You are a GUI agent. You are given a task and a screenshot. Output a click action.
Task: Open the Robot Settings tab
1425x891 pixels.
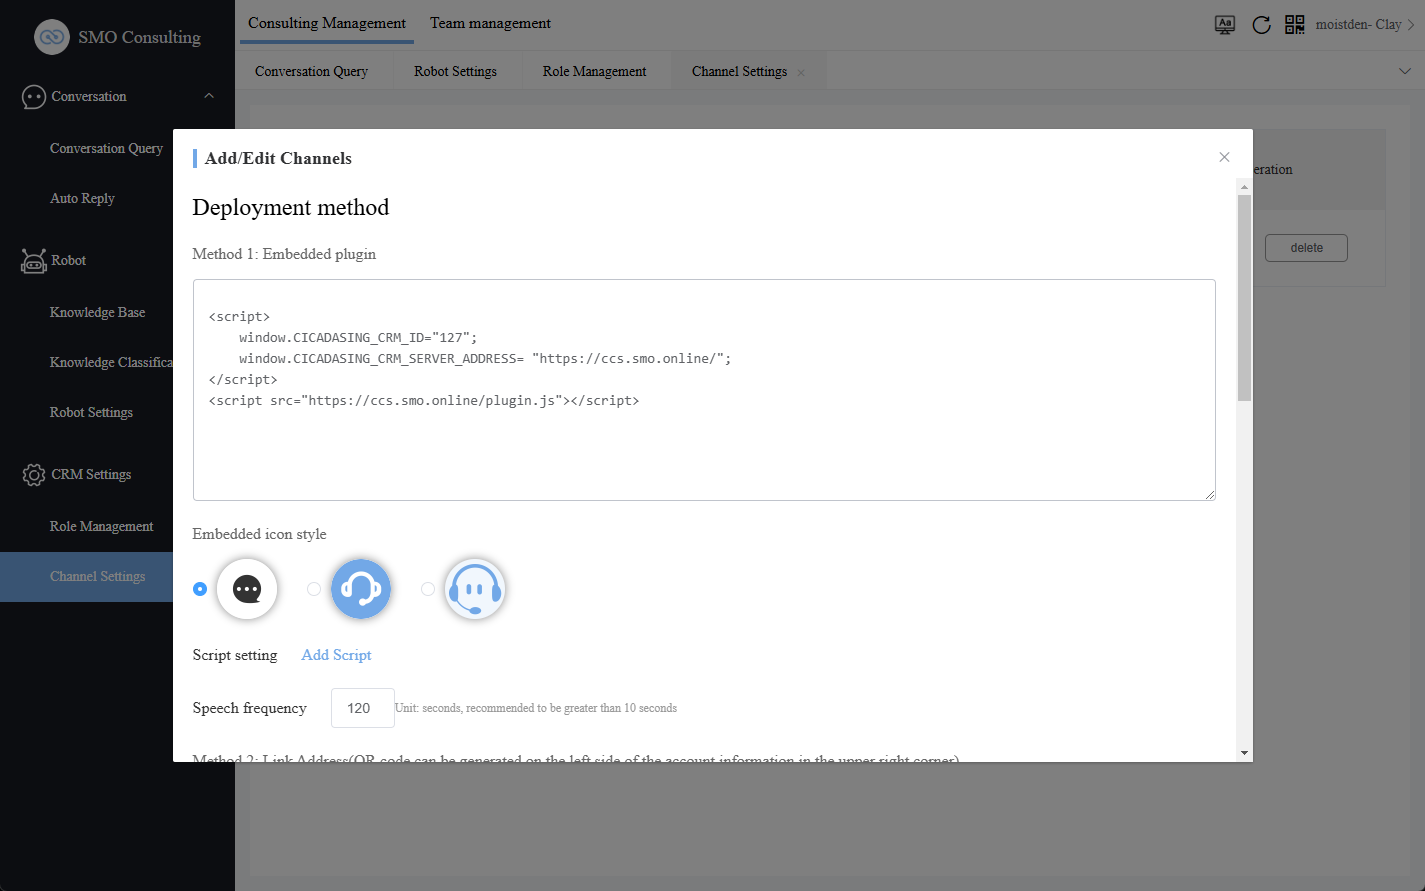pyautogui.click(x=455, y=71)
